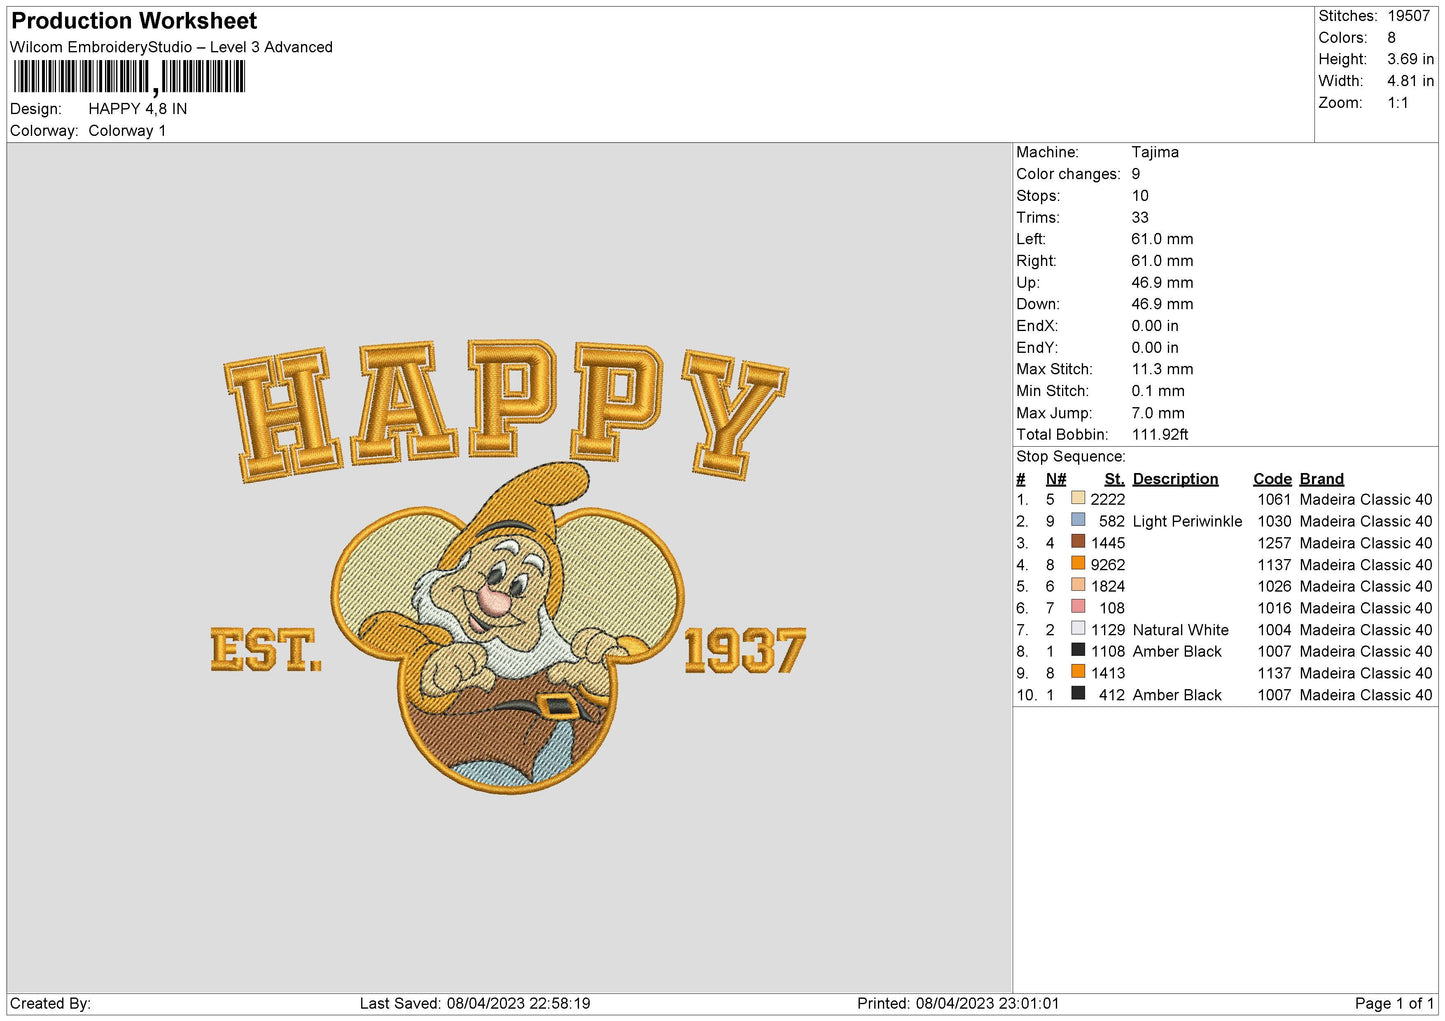Click the Code column header
The width and height of the screenshot is (1445, 1021).
1272,479
